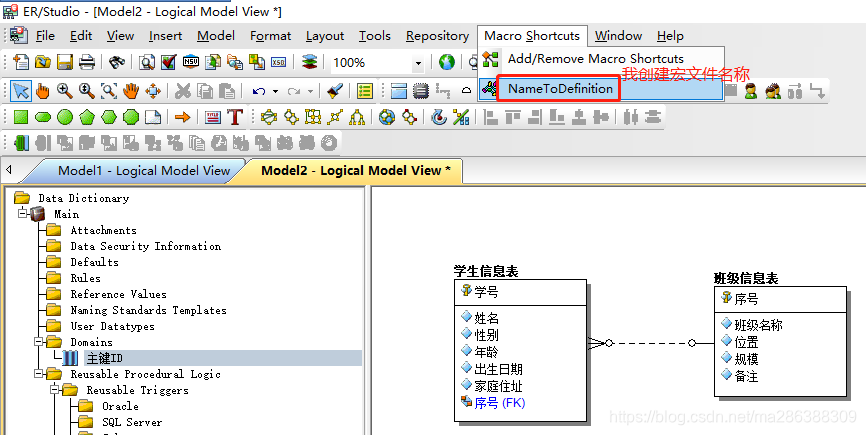Click the binoculars Find icon
The height and width of the screenshot is (435, 866).
(x=116, y=62)
